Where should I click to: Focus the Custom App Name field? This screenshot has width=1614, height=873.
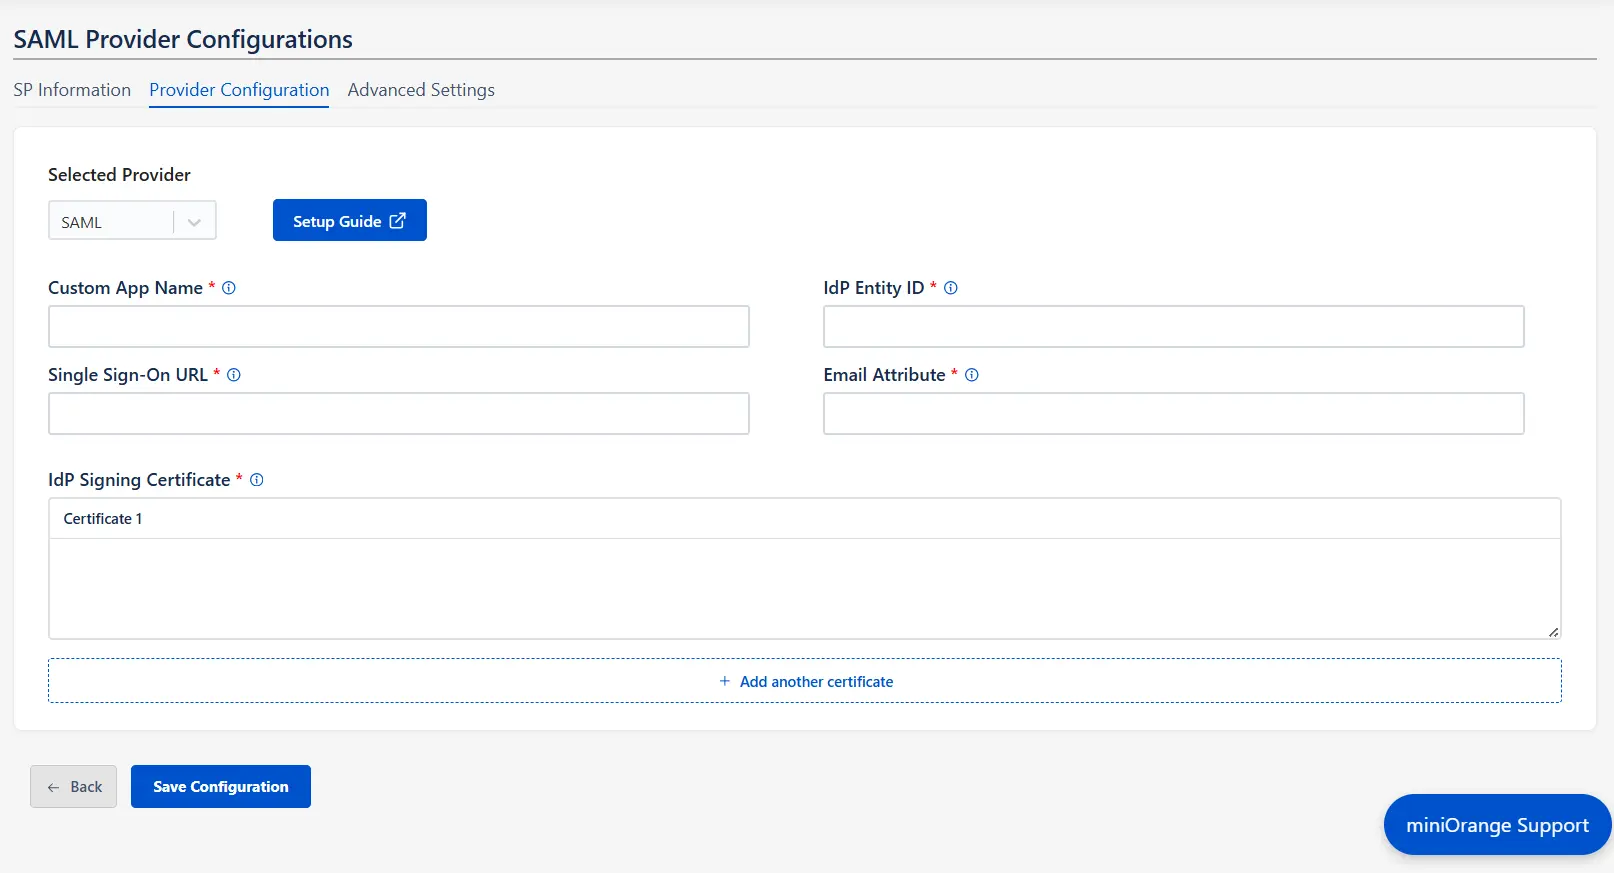[399, 327]
